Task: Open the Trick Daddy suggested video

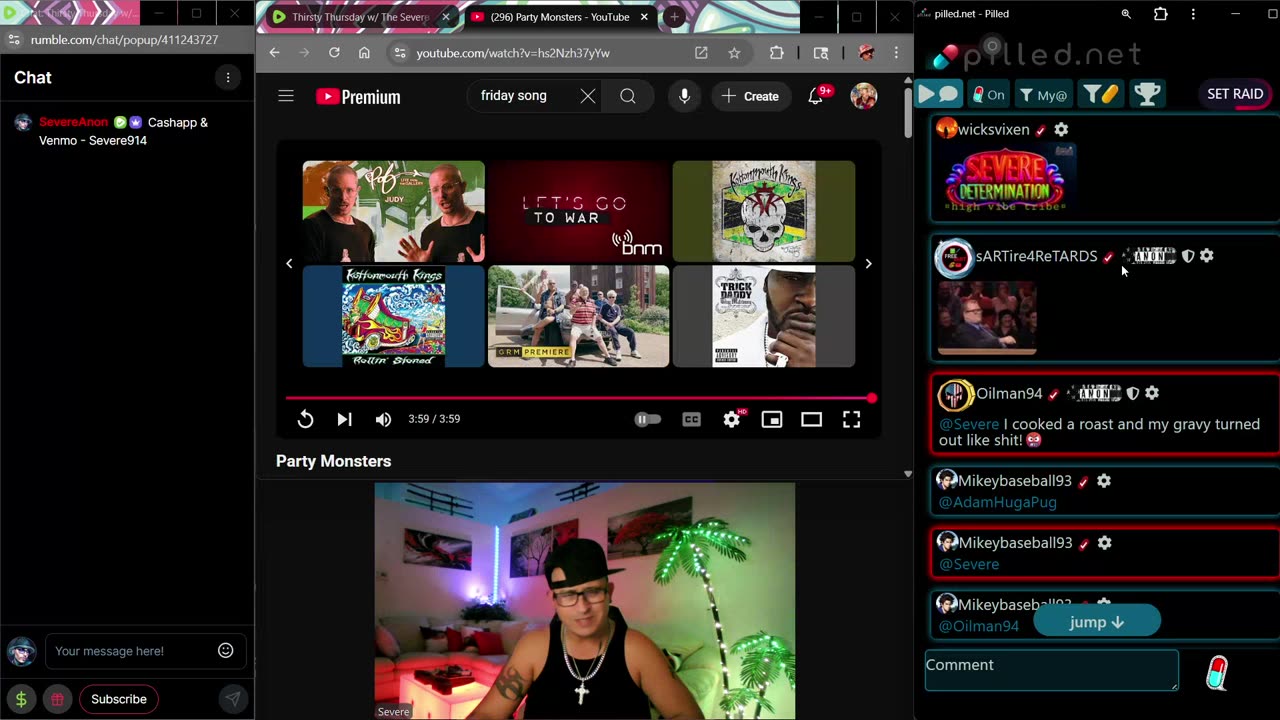Action: click(x=764, y=316)
